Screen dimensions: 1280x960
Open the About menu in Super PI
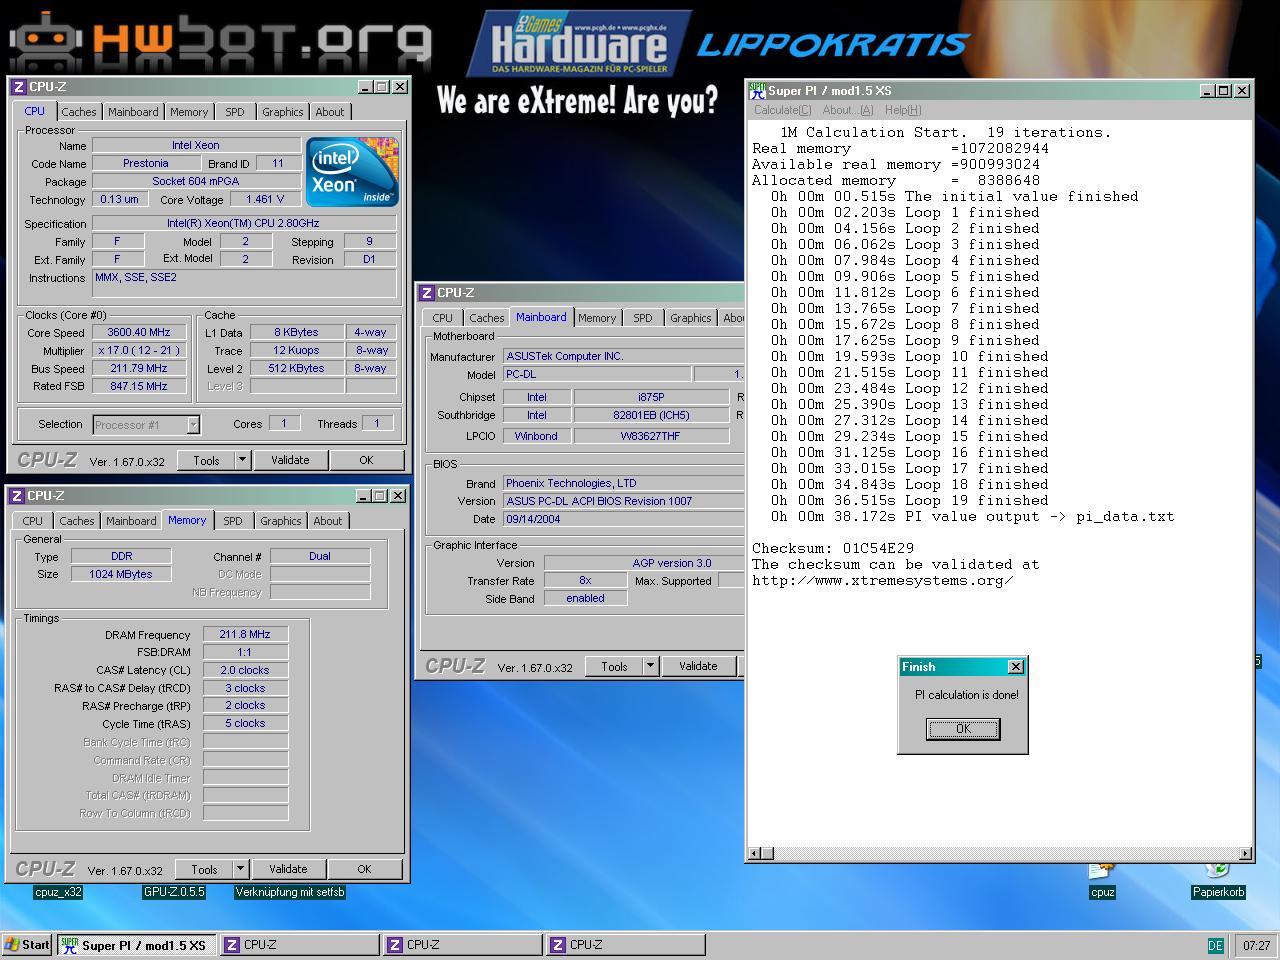tap(848, 110)
